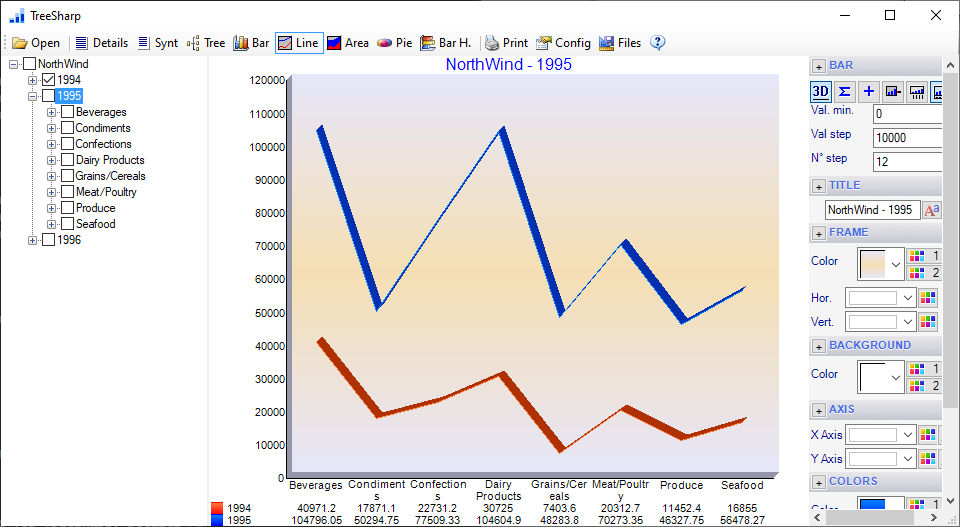Viewport: 960px width, 527px height.
Task: Open the Hor. color palette button
Action: pos(928,298)
